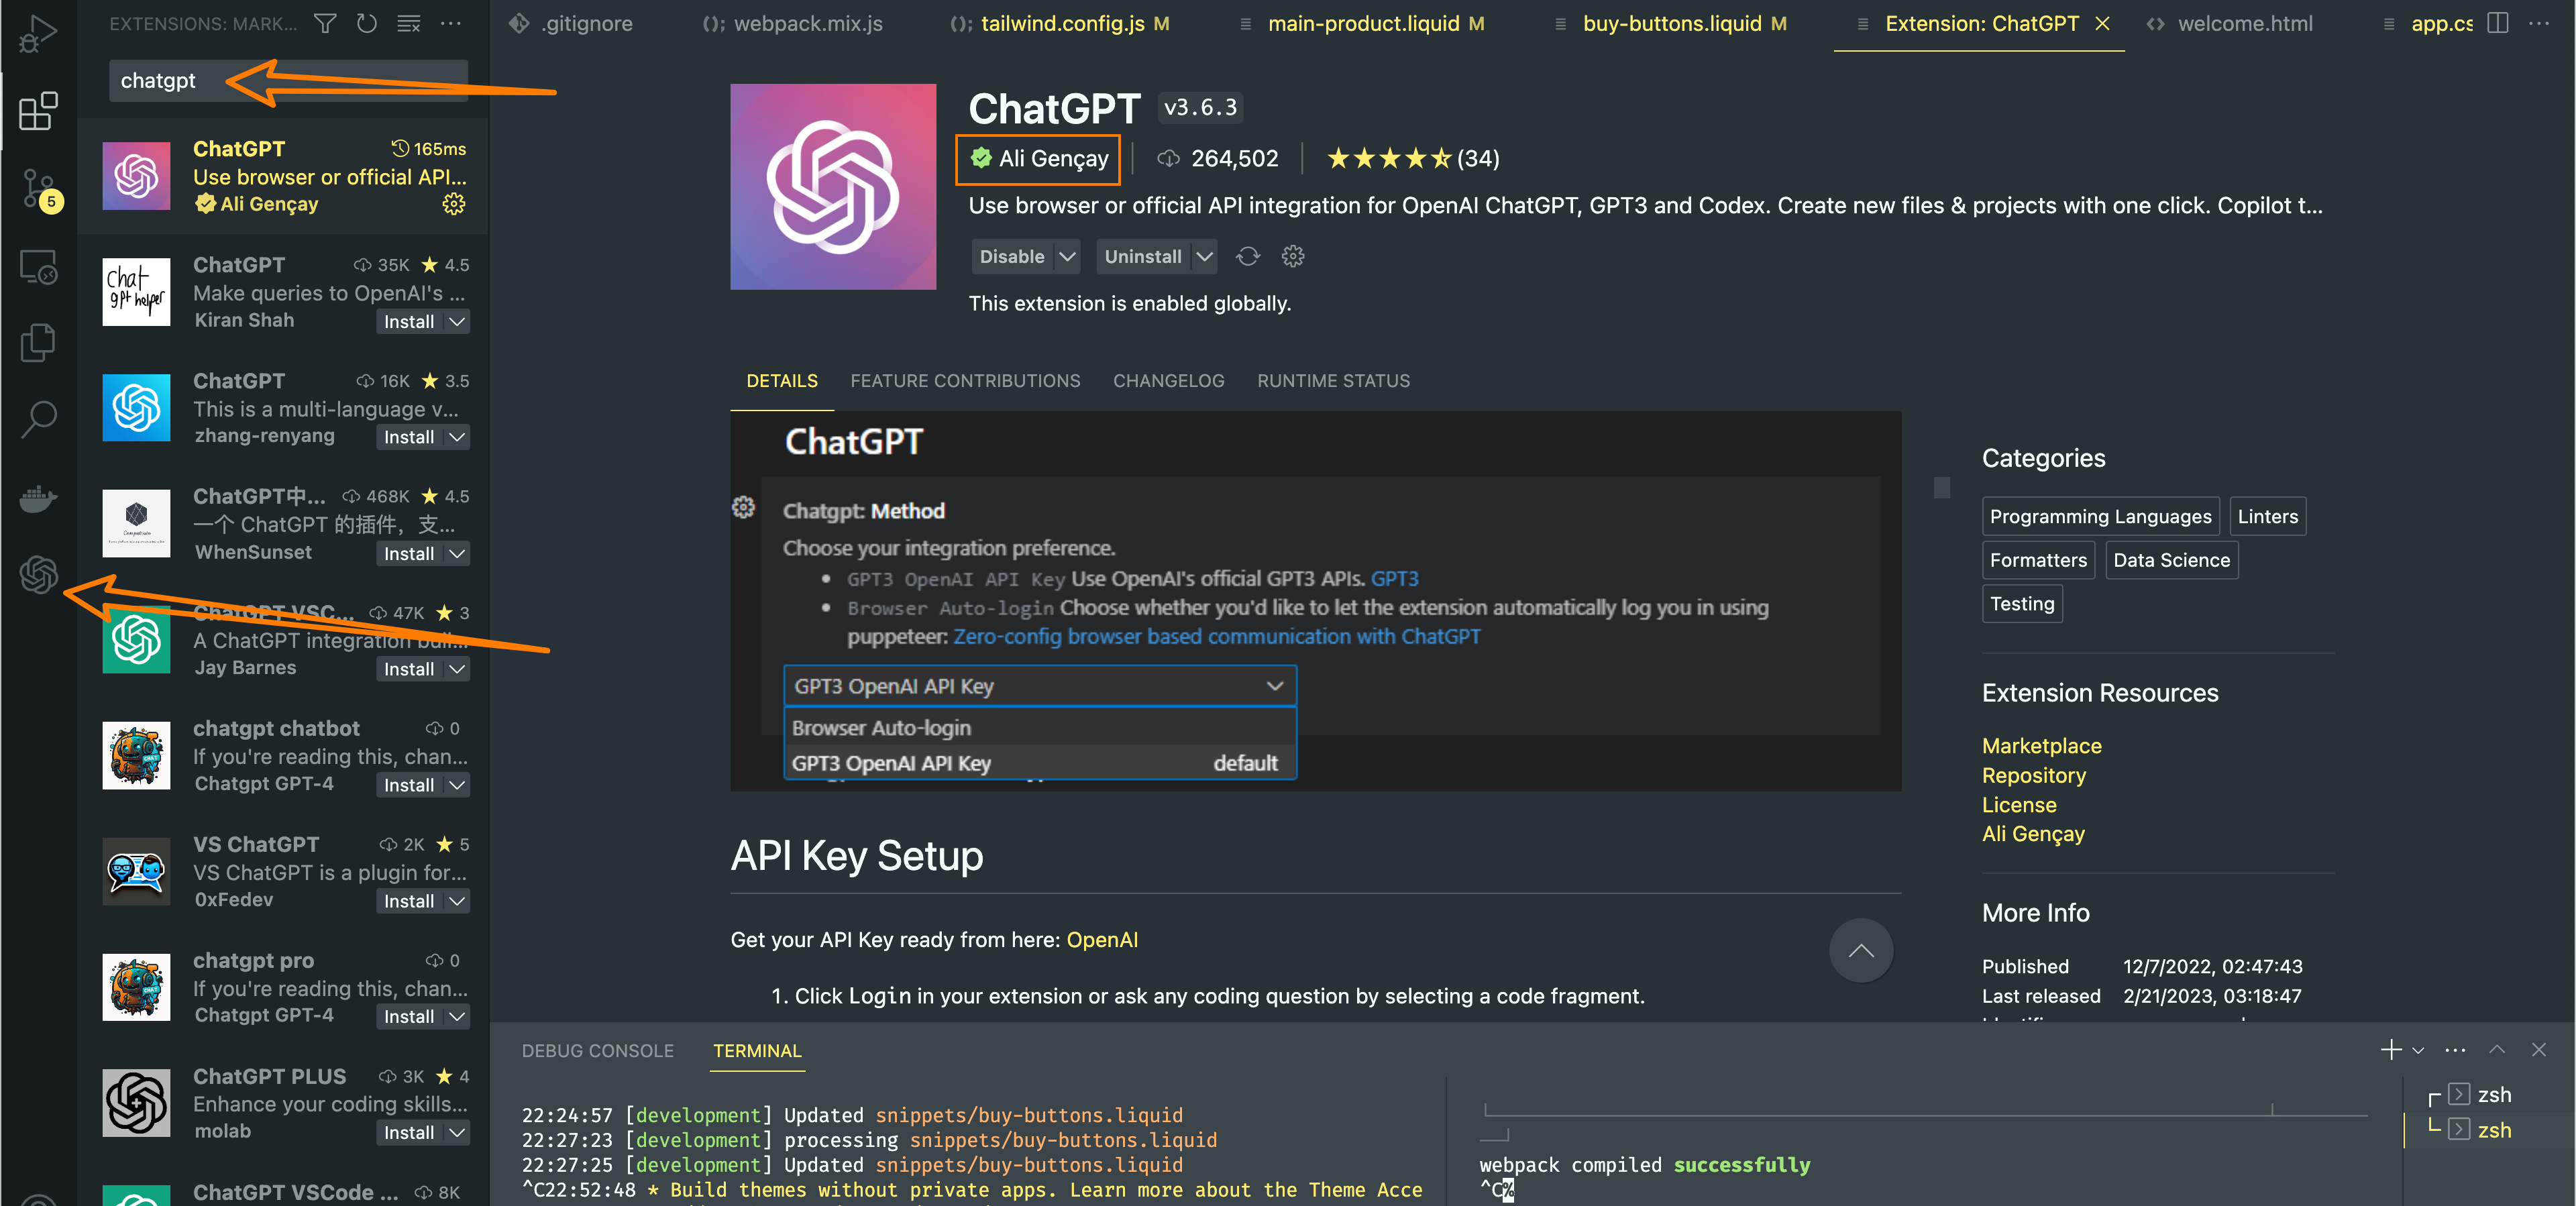The width and height of the screenshot is (2576, 1206).
Task: Open Install dropdown for zhang-renyang ChatGPT
Action: (x=457, y=437)
